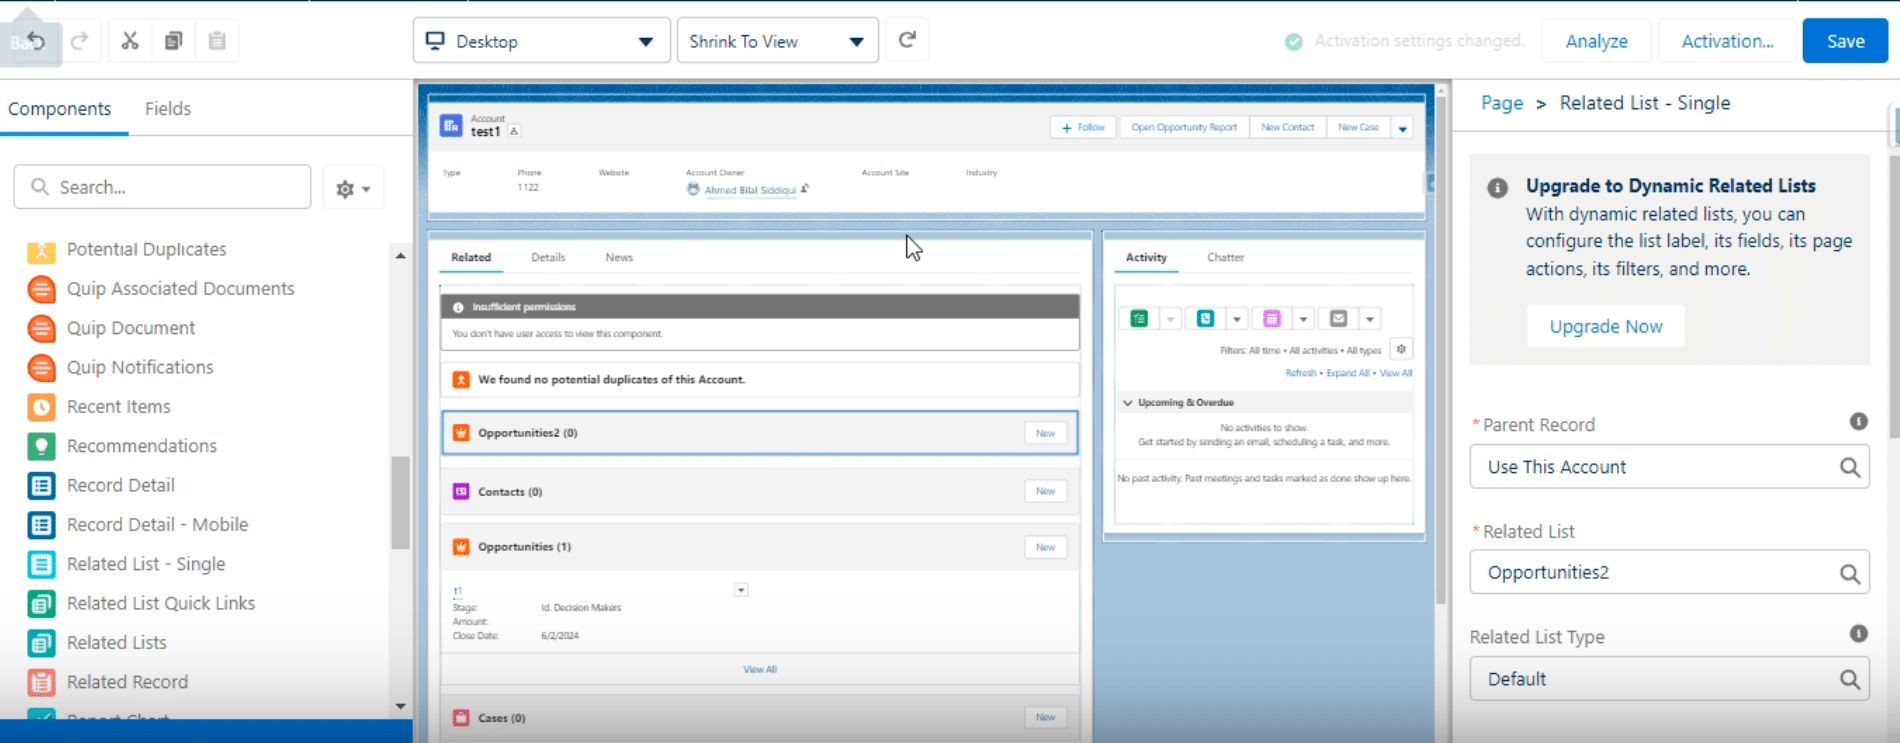The image size is (1900, 743).
Task: Click the Page breadcrumb link
Action: (x=1501, y=103)
